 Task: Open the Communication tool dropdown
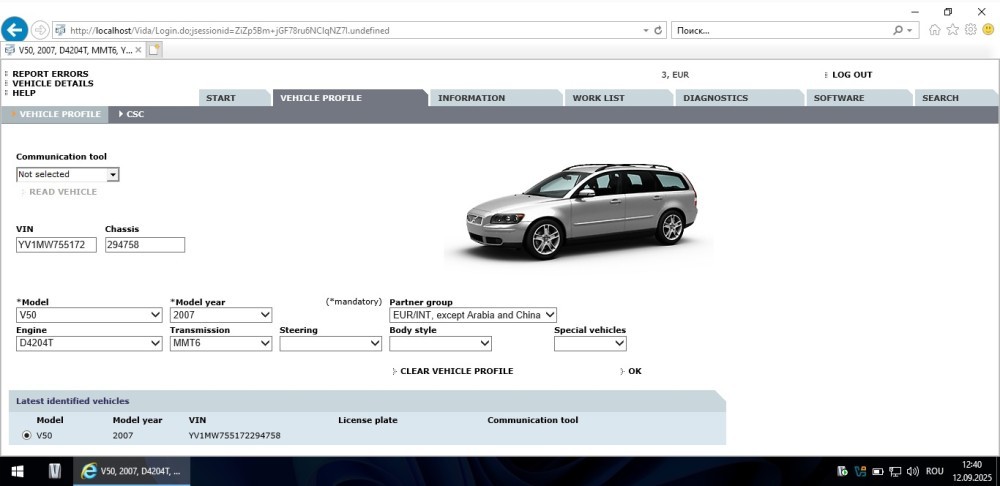[68, 174]
